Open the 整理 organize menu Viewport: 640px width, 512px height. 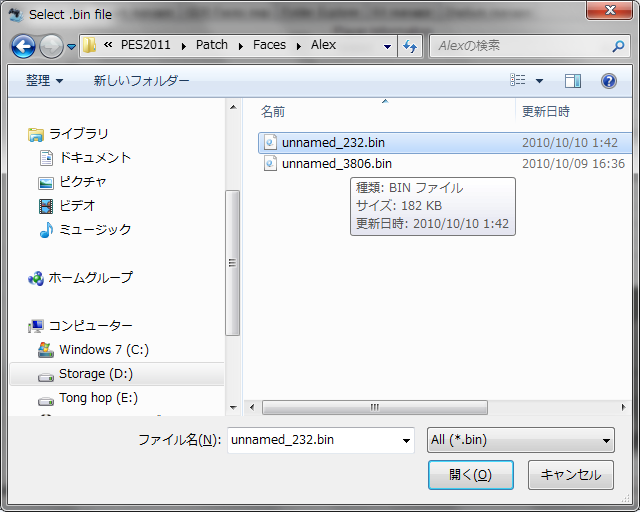(44, 81)
